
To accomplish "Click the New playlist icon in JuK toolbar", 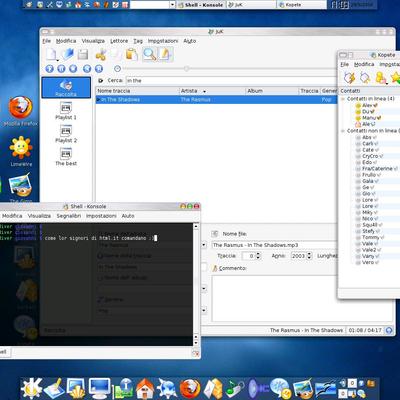I will (x=52, y=54).
